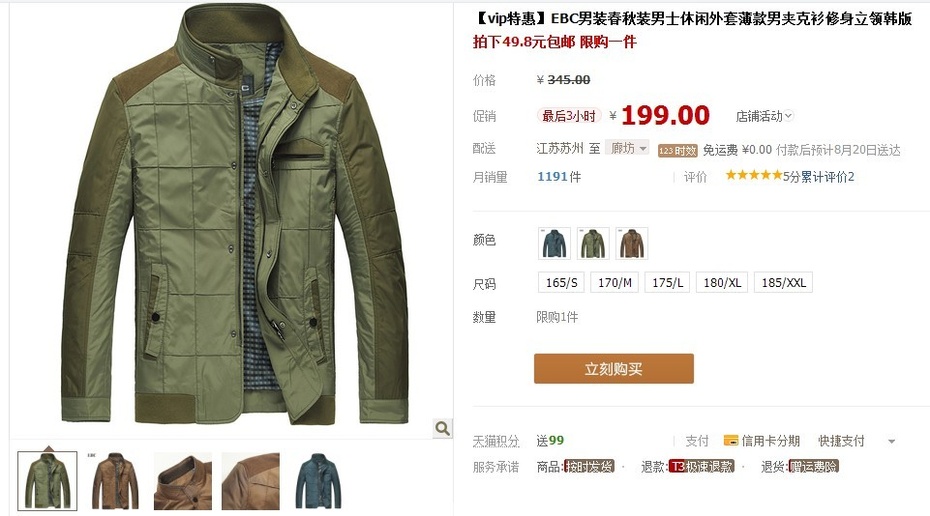
Task: Expand the 店铺活动 dropdown
Action: [764, 116]
